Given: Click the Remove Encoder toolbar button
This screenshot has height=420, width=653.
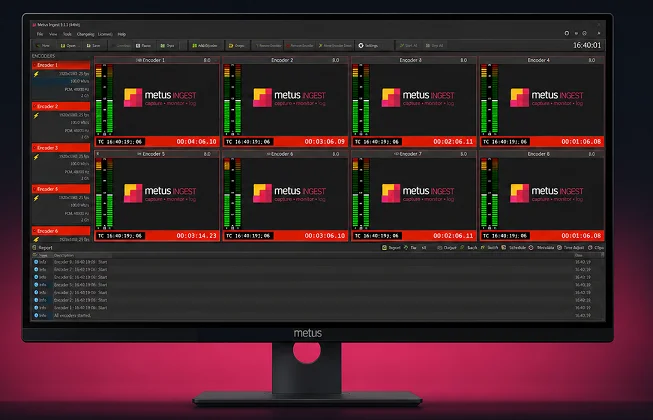Looking at the screenshot, I should tap(299, 45).
